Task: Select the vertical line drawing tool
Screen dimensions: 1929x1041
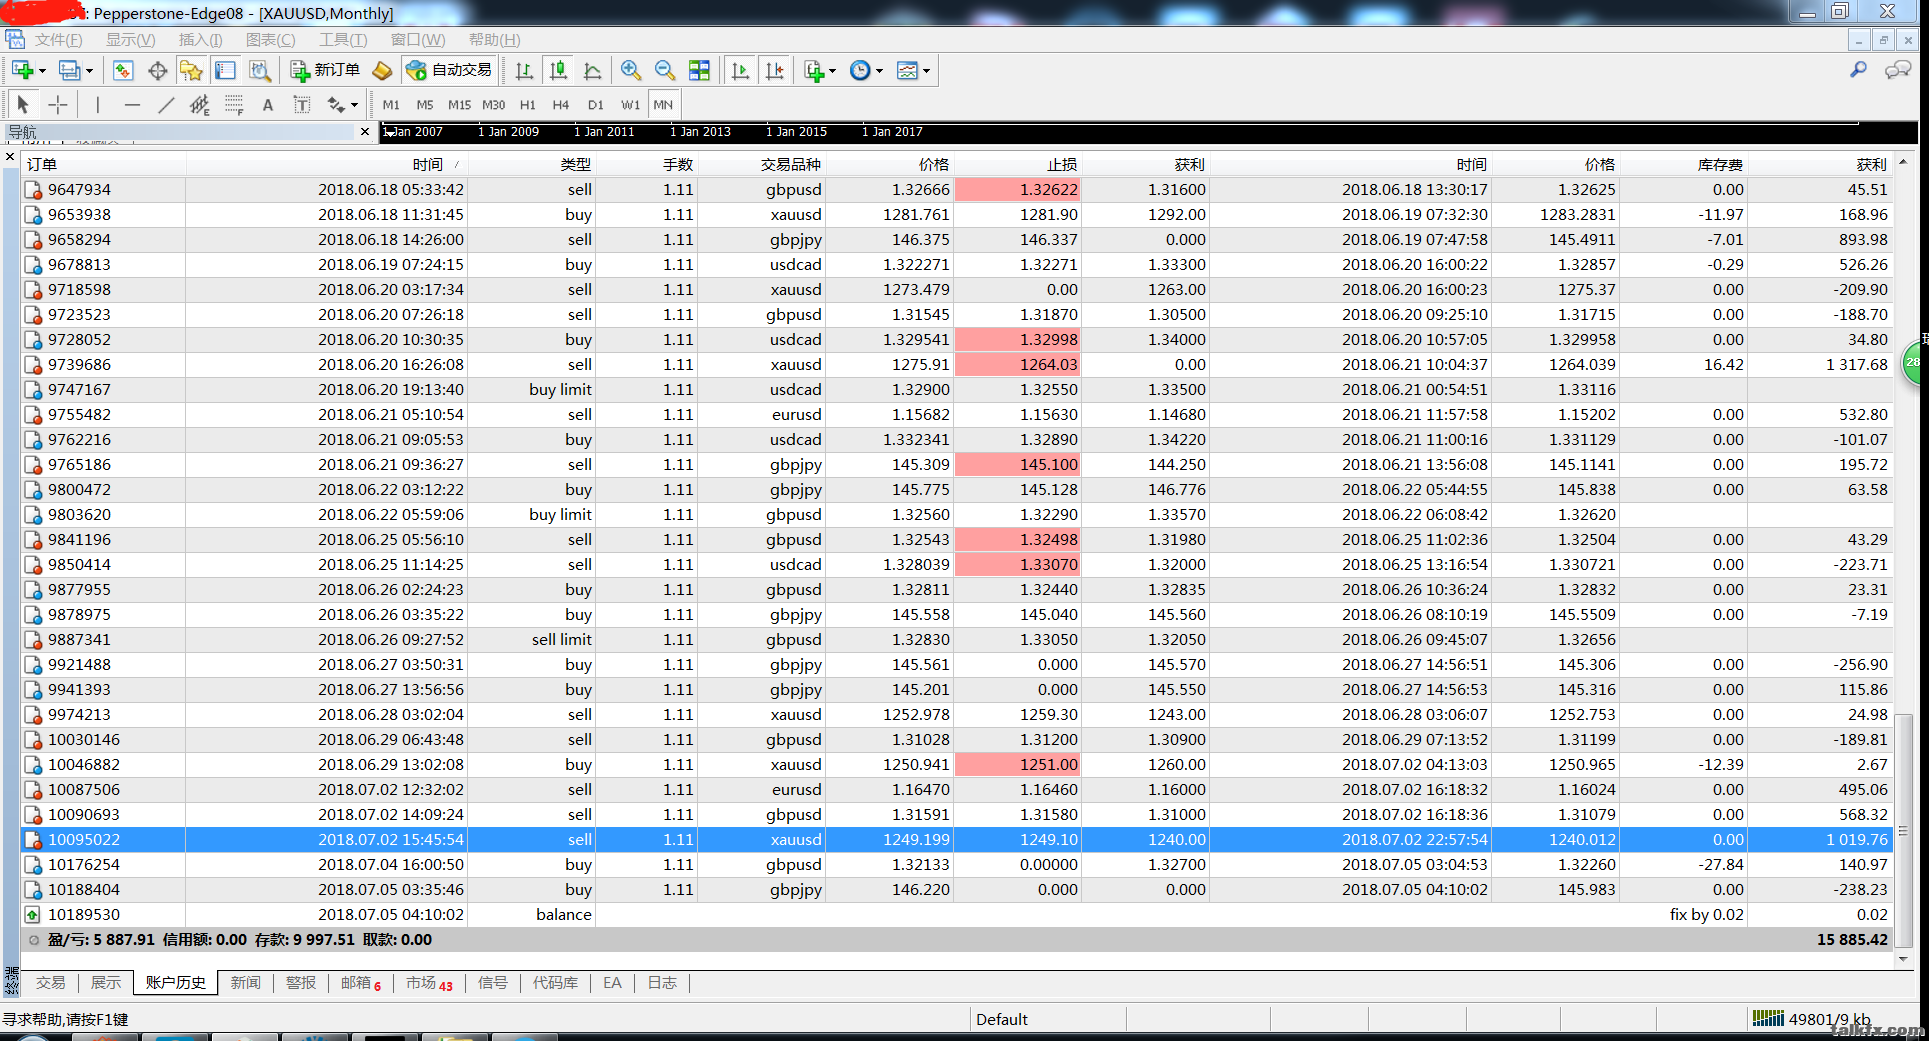Action: [x=98, y=104]
